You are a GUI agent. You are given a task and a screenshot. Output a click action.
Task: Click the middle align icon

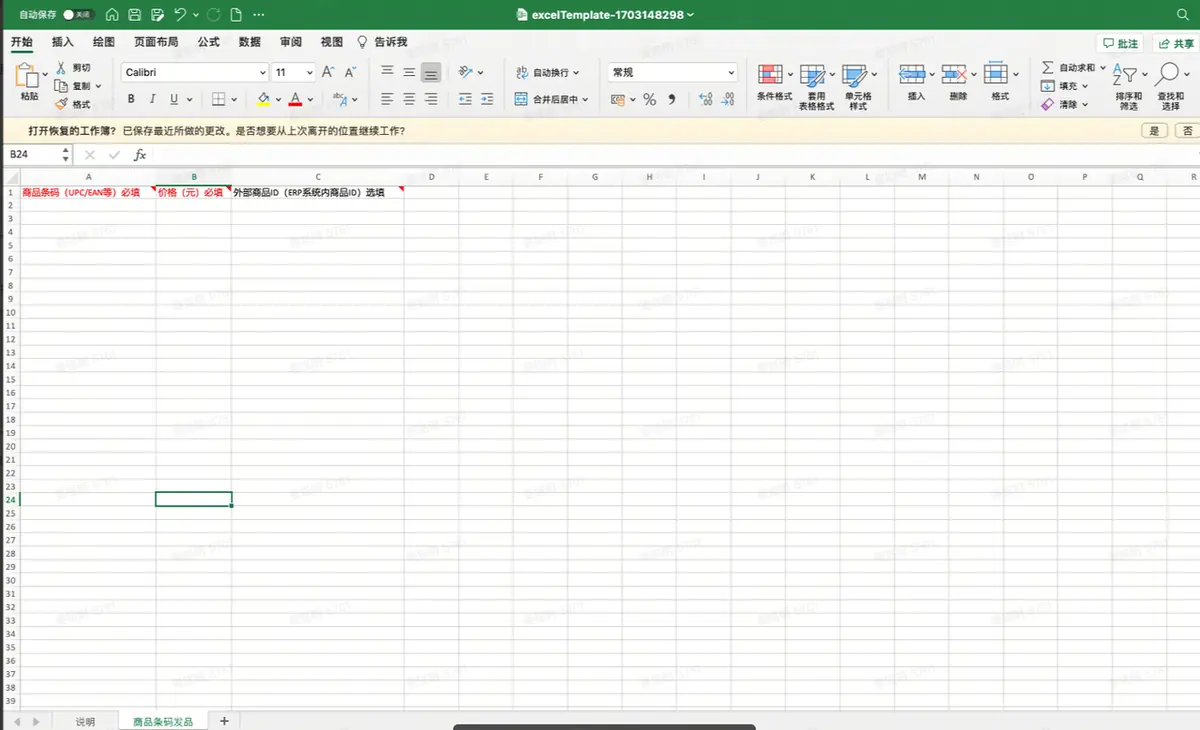pyautogui.click(x=409, y=72)
